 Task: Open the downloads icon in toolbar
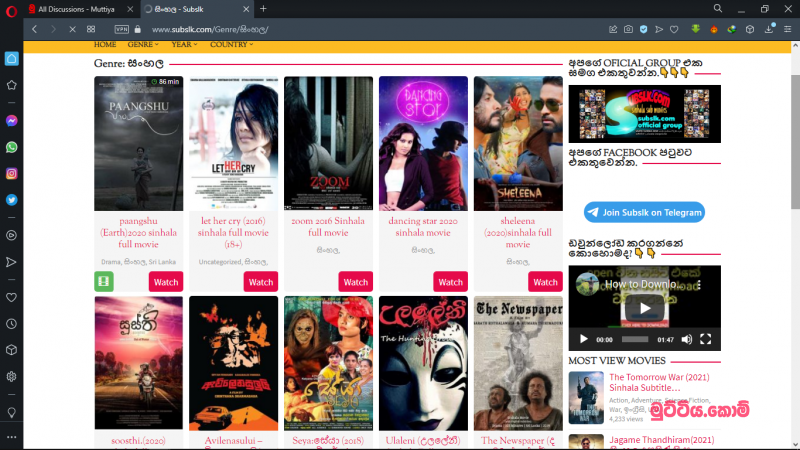click(769, 29)
